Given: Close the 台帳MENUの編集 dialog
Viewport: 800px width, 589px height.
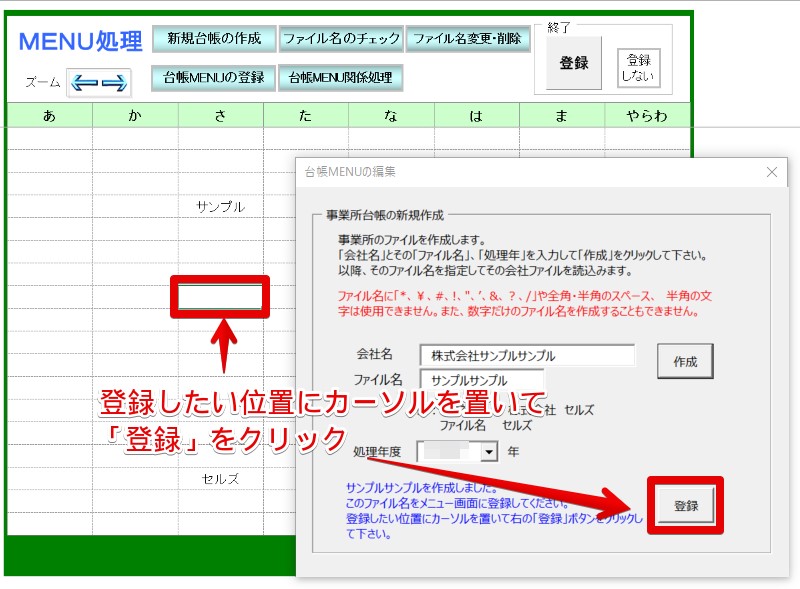Looking at the screenshot, I should (x=772, y=172).
